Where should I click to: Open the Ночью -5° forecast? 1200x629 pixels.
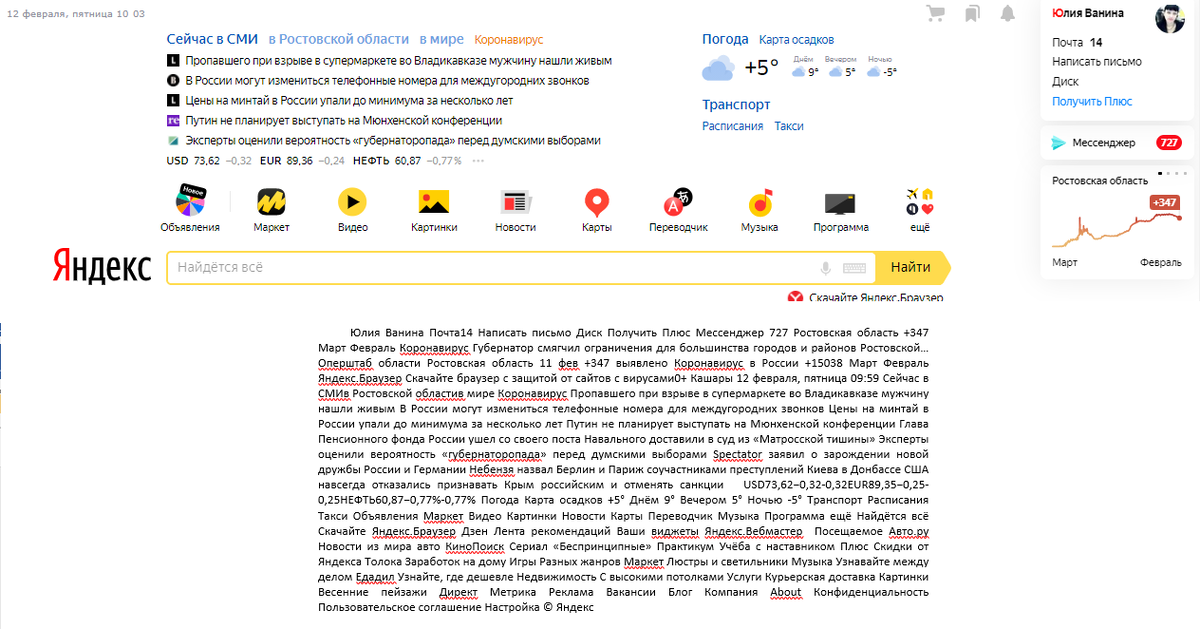881,67
